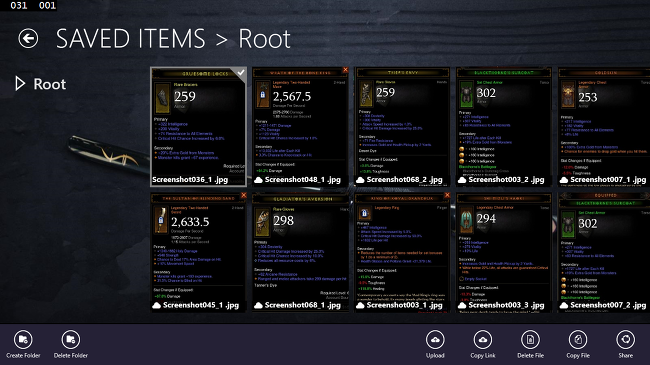The height and width of the screenshot is (365, 650).
Task: Open thumbnail Screenshot048_1.jpg
Action: coord(301,127)
